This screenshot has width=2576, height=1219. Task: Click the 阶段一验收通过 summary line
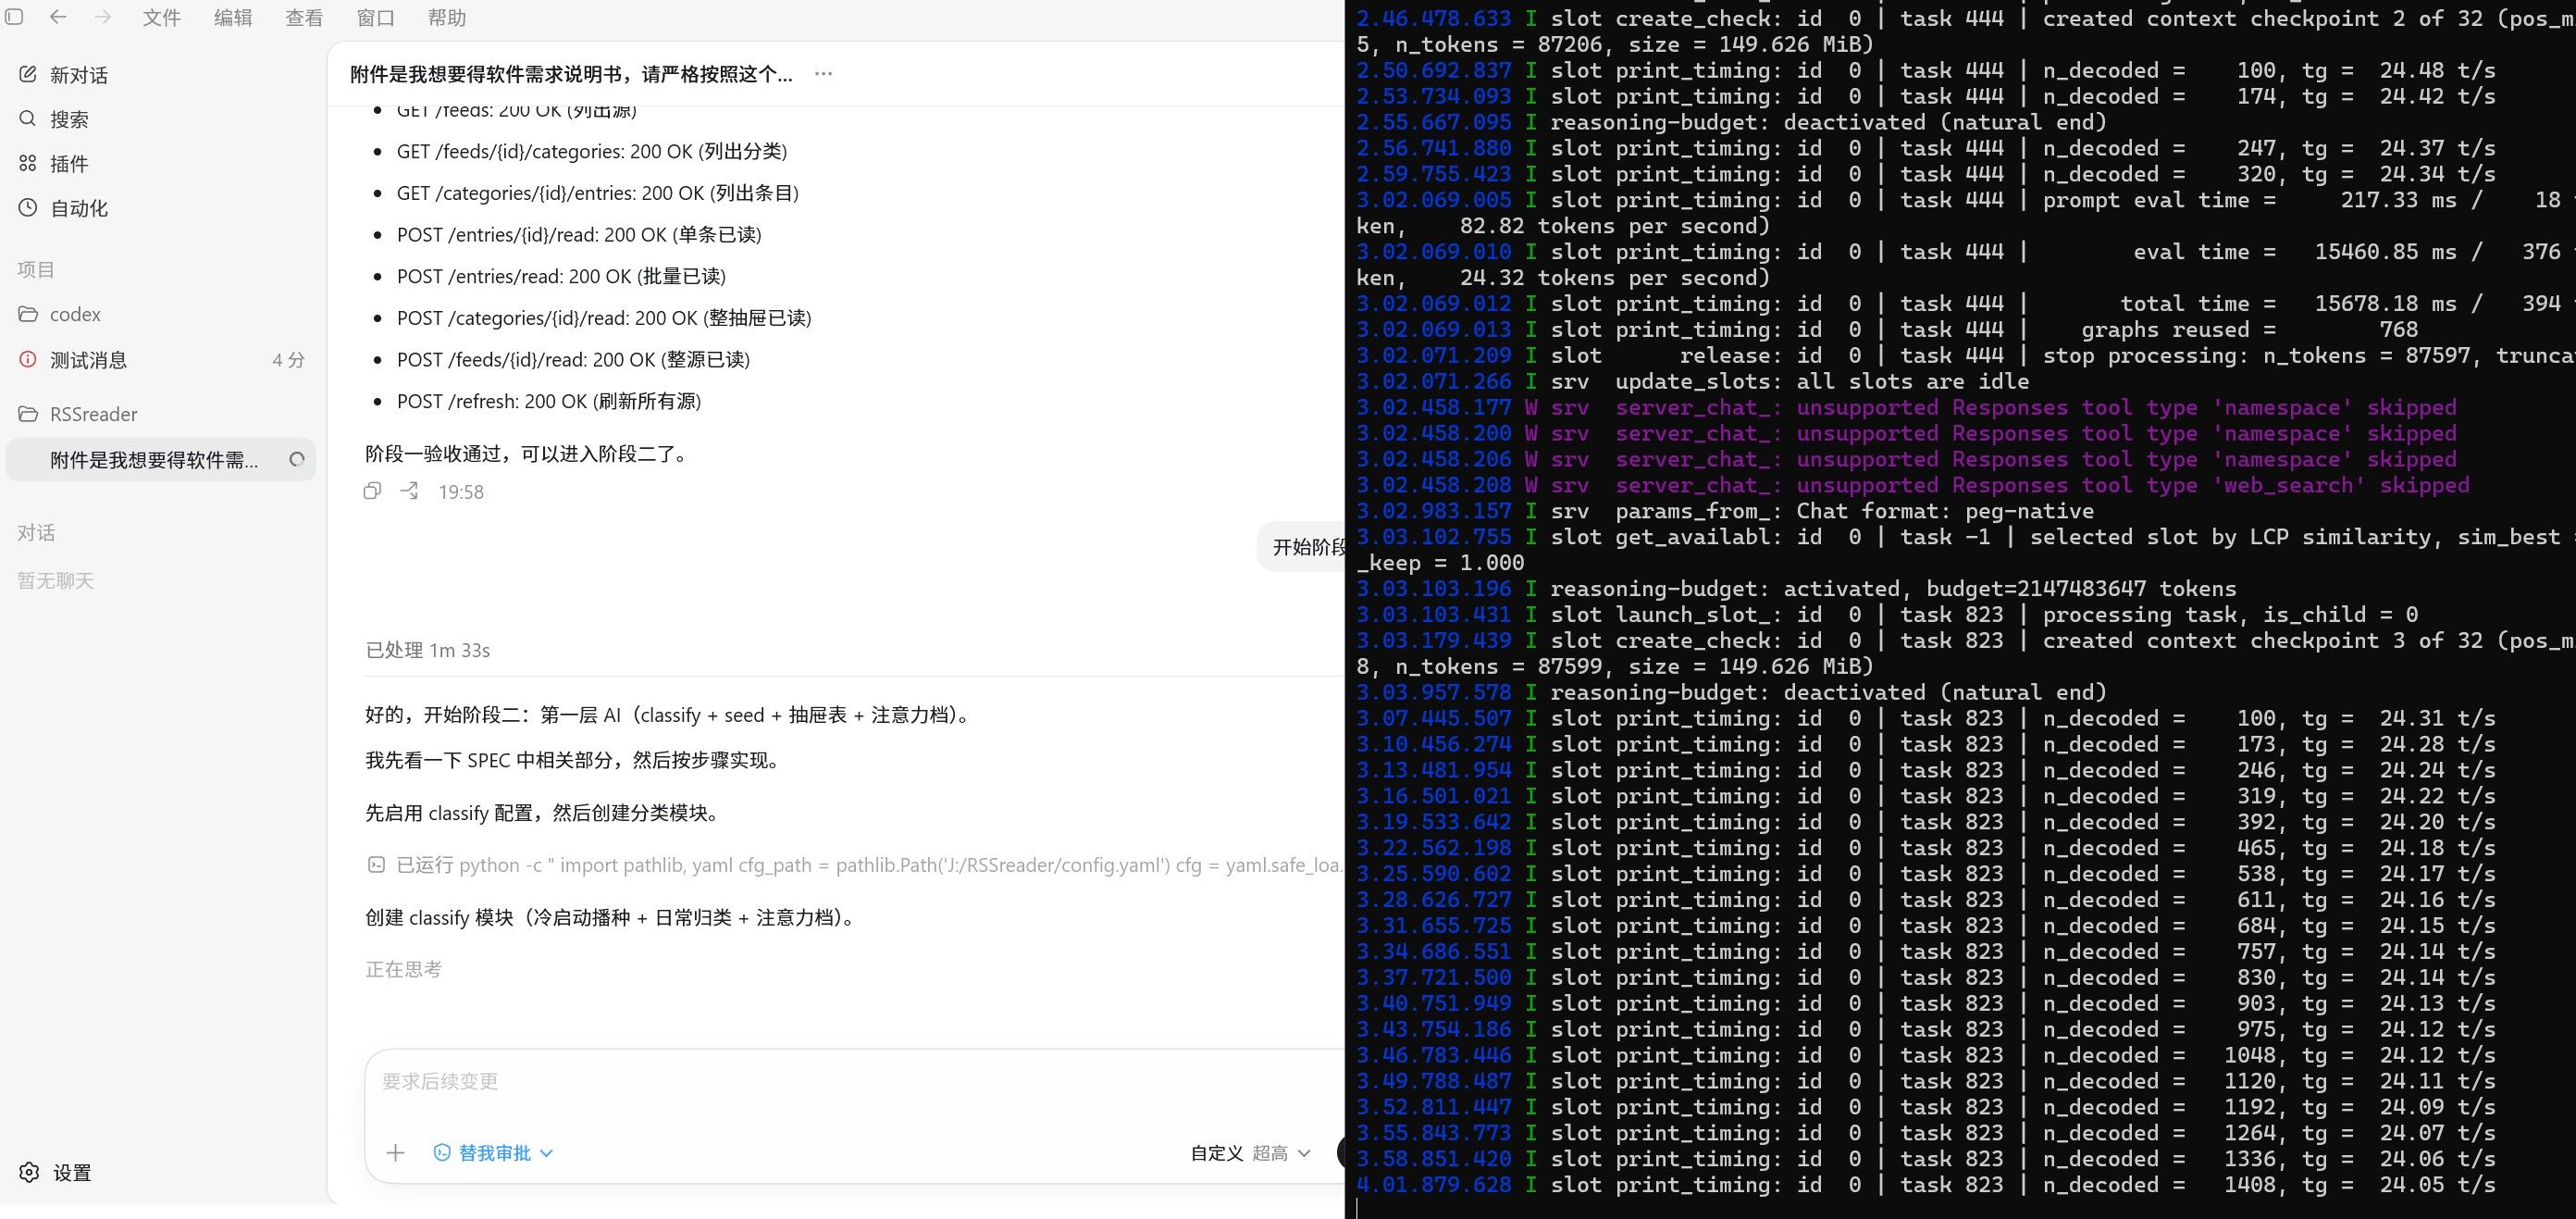(528, 454)
